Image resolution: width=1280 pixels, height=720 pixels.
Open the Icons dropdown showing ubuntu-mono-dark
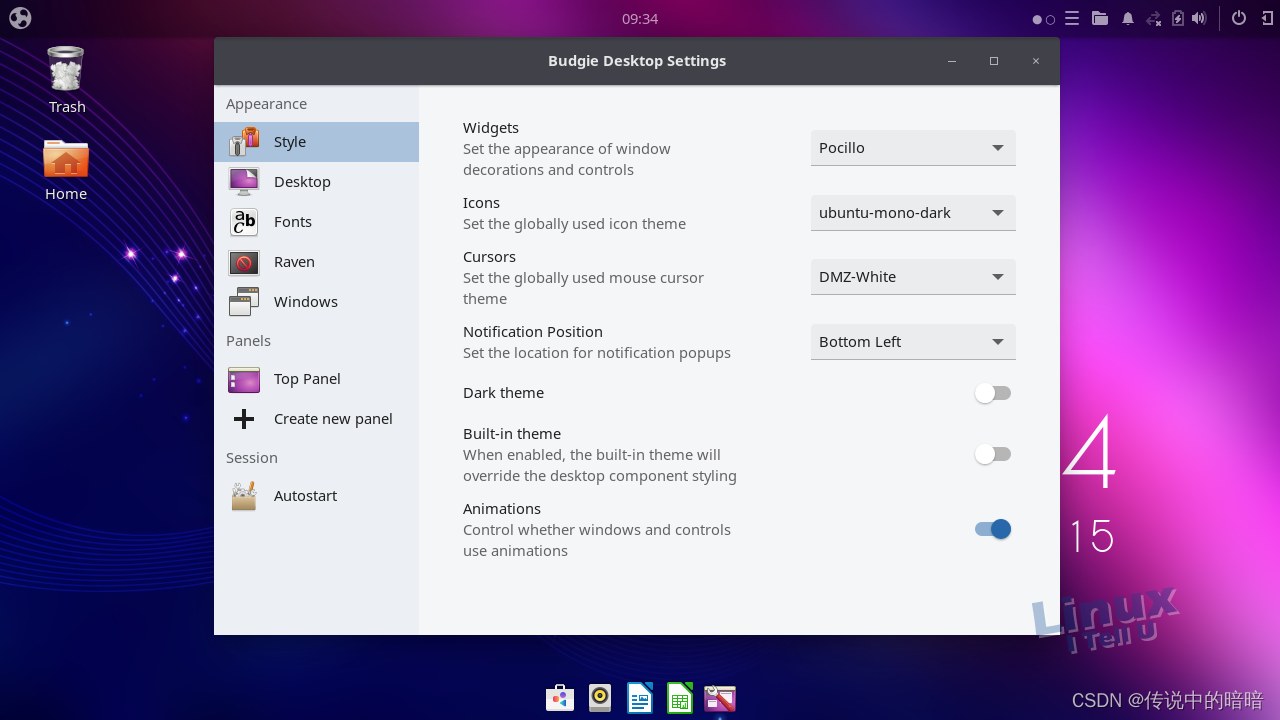tap(913, 213)
